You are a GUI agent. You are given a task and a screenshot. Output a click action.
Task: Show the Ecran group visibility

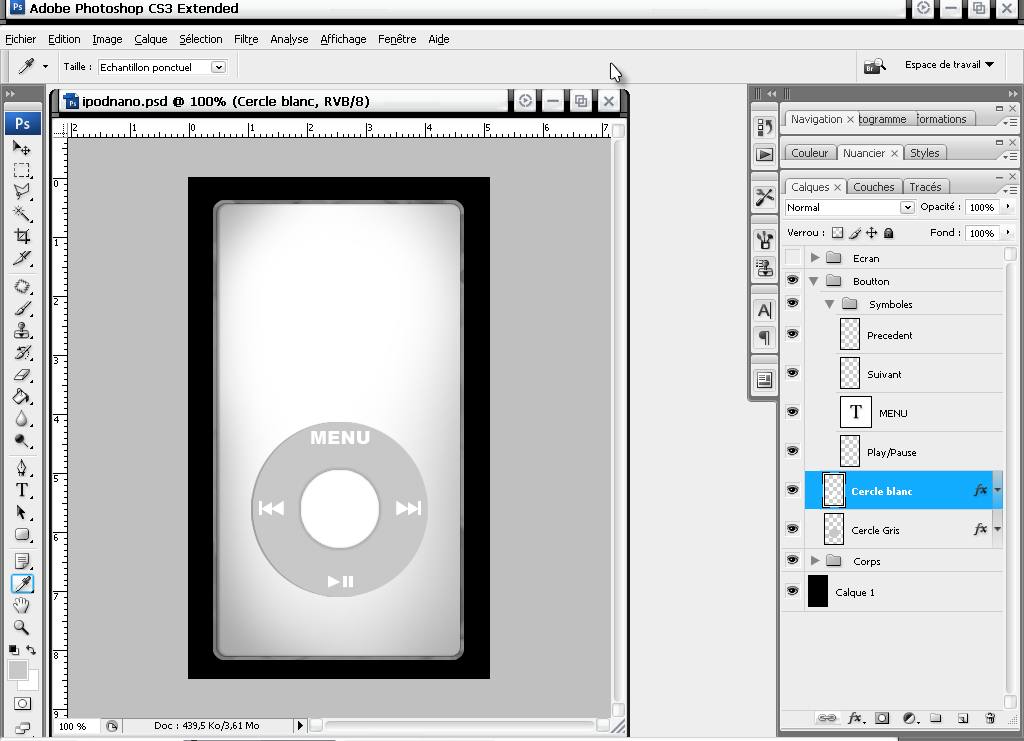pyautogui.click(x=792, y=258)
